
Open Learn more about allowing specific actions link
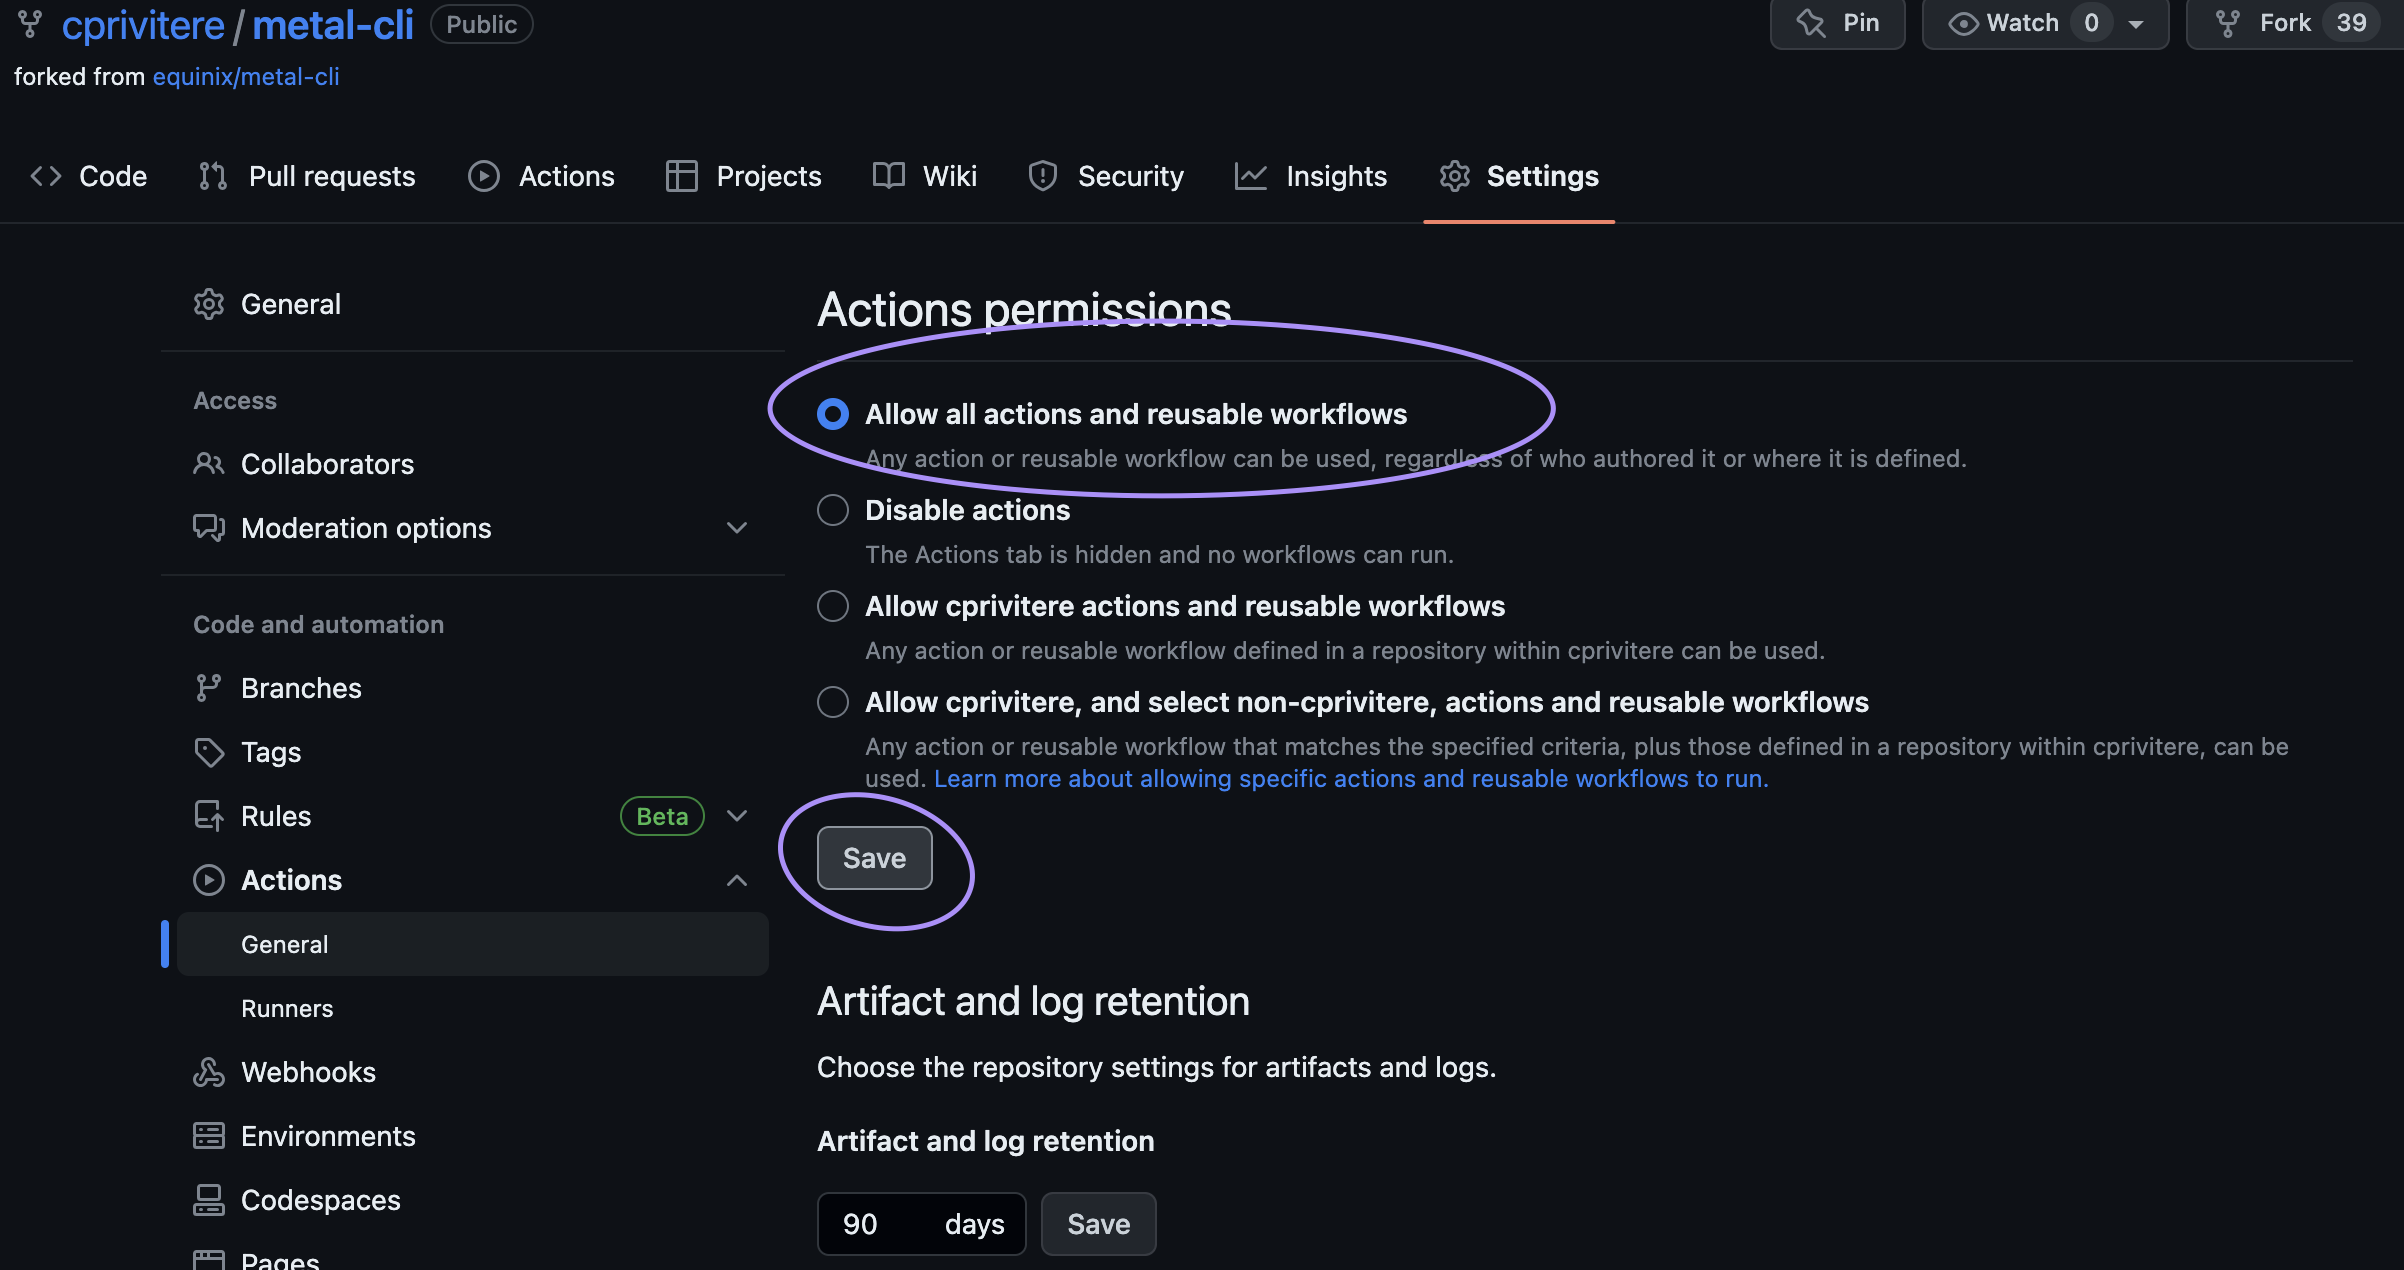click(x=1351, y=779)
